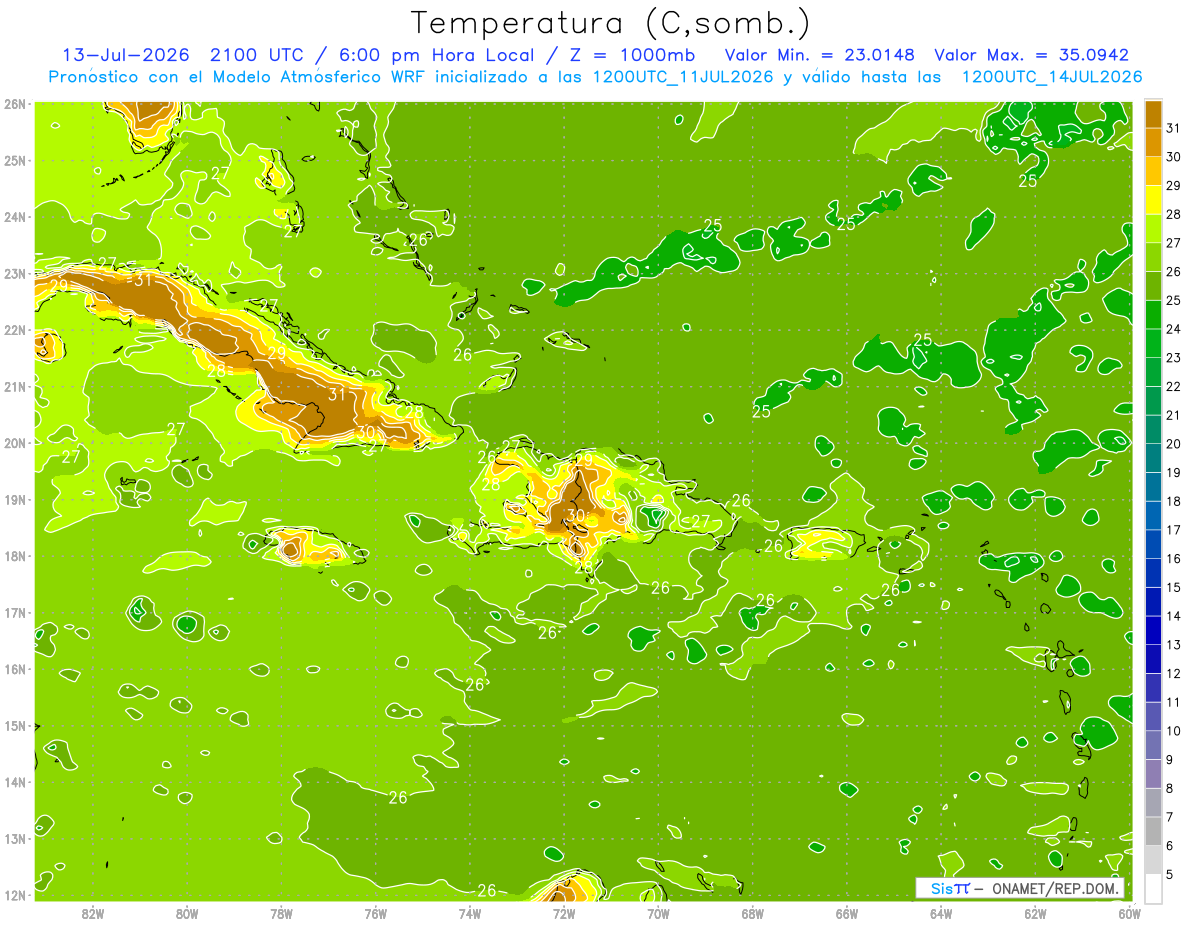This screenshot has width=1200, height=927.
Task: Click the "14N" latitude axis label
Action: point(15,782)
